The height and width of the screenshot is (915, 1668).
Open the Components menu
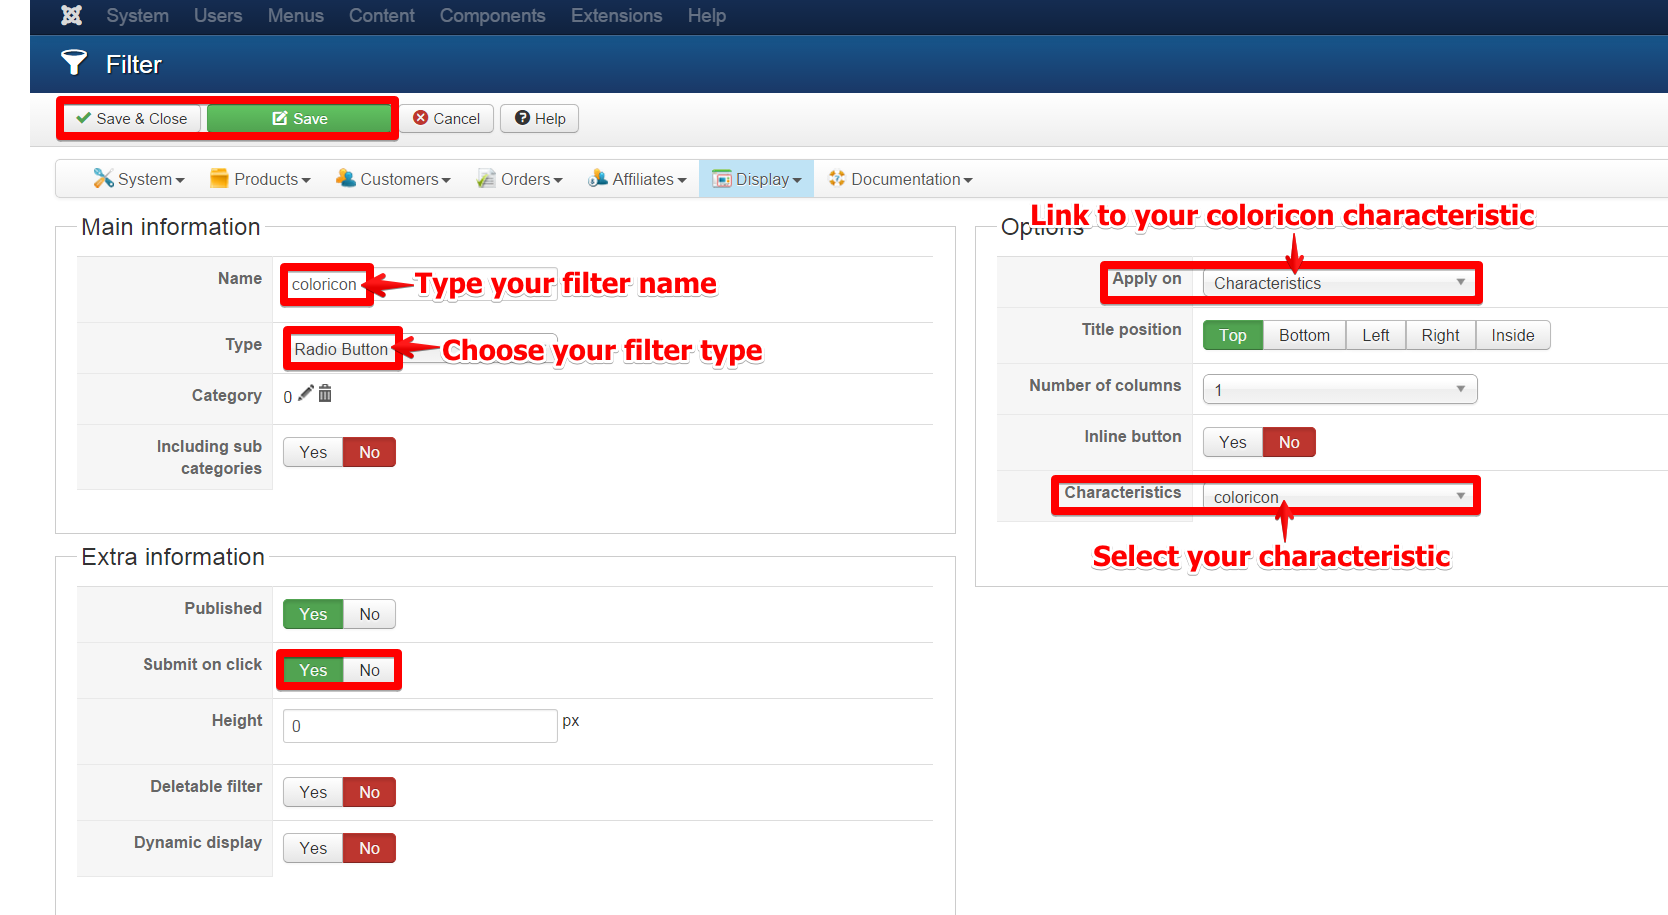[493, 16]
